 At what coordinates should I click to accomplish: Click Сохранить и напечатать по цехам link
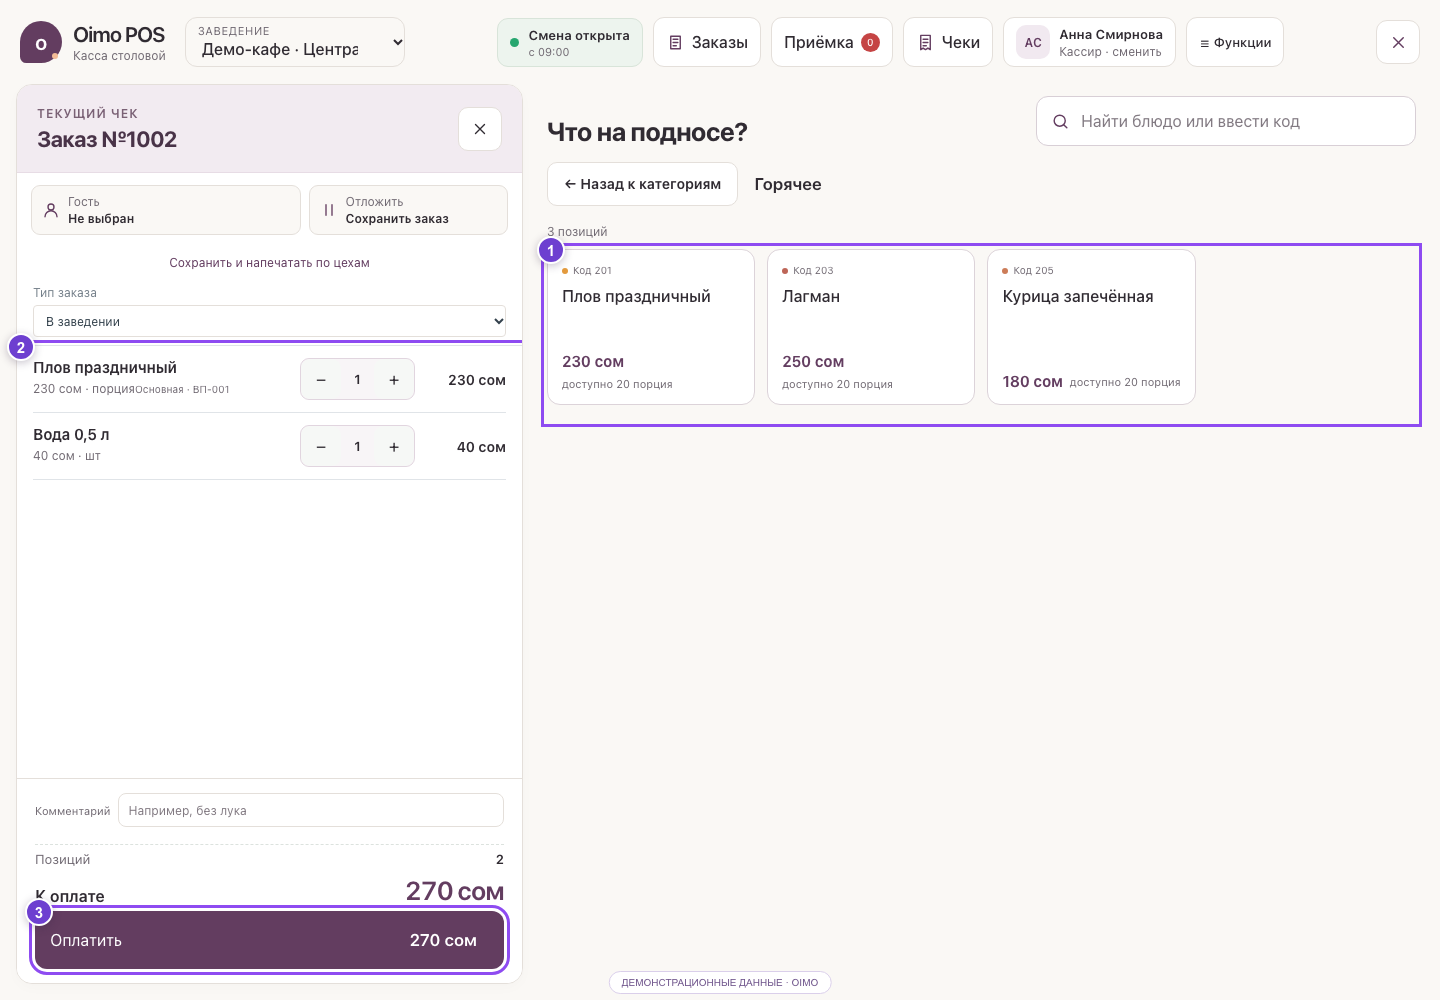point(269,263)
